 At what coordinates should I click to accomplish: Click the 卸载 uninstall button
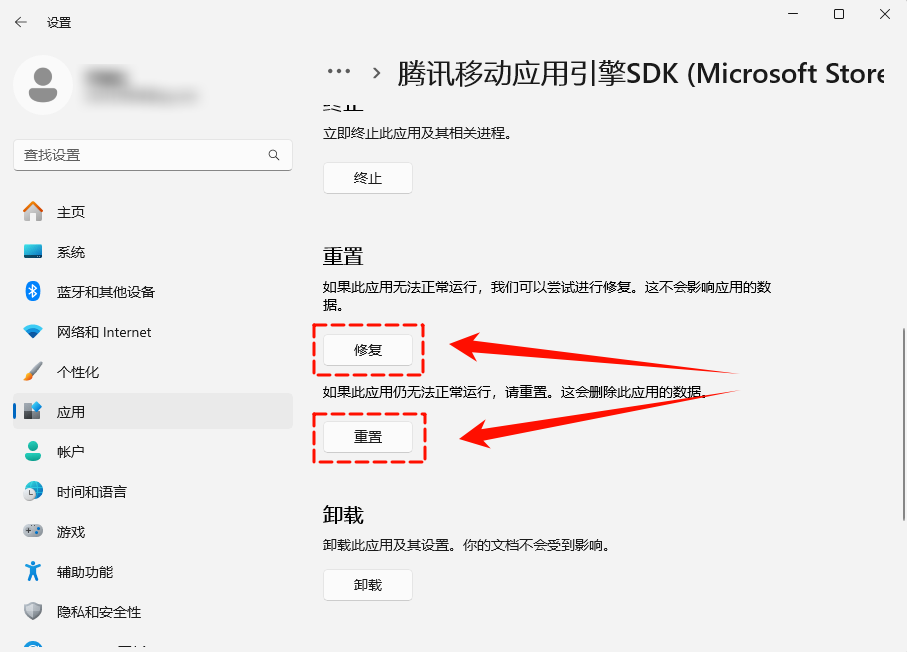(x=368, y=585)
